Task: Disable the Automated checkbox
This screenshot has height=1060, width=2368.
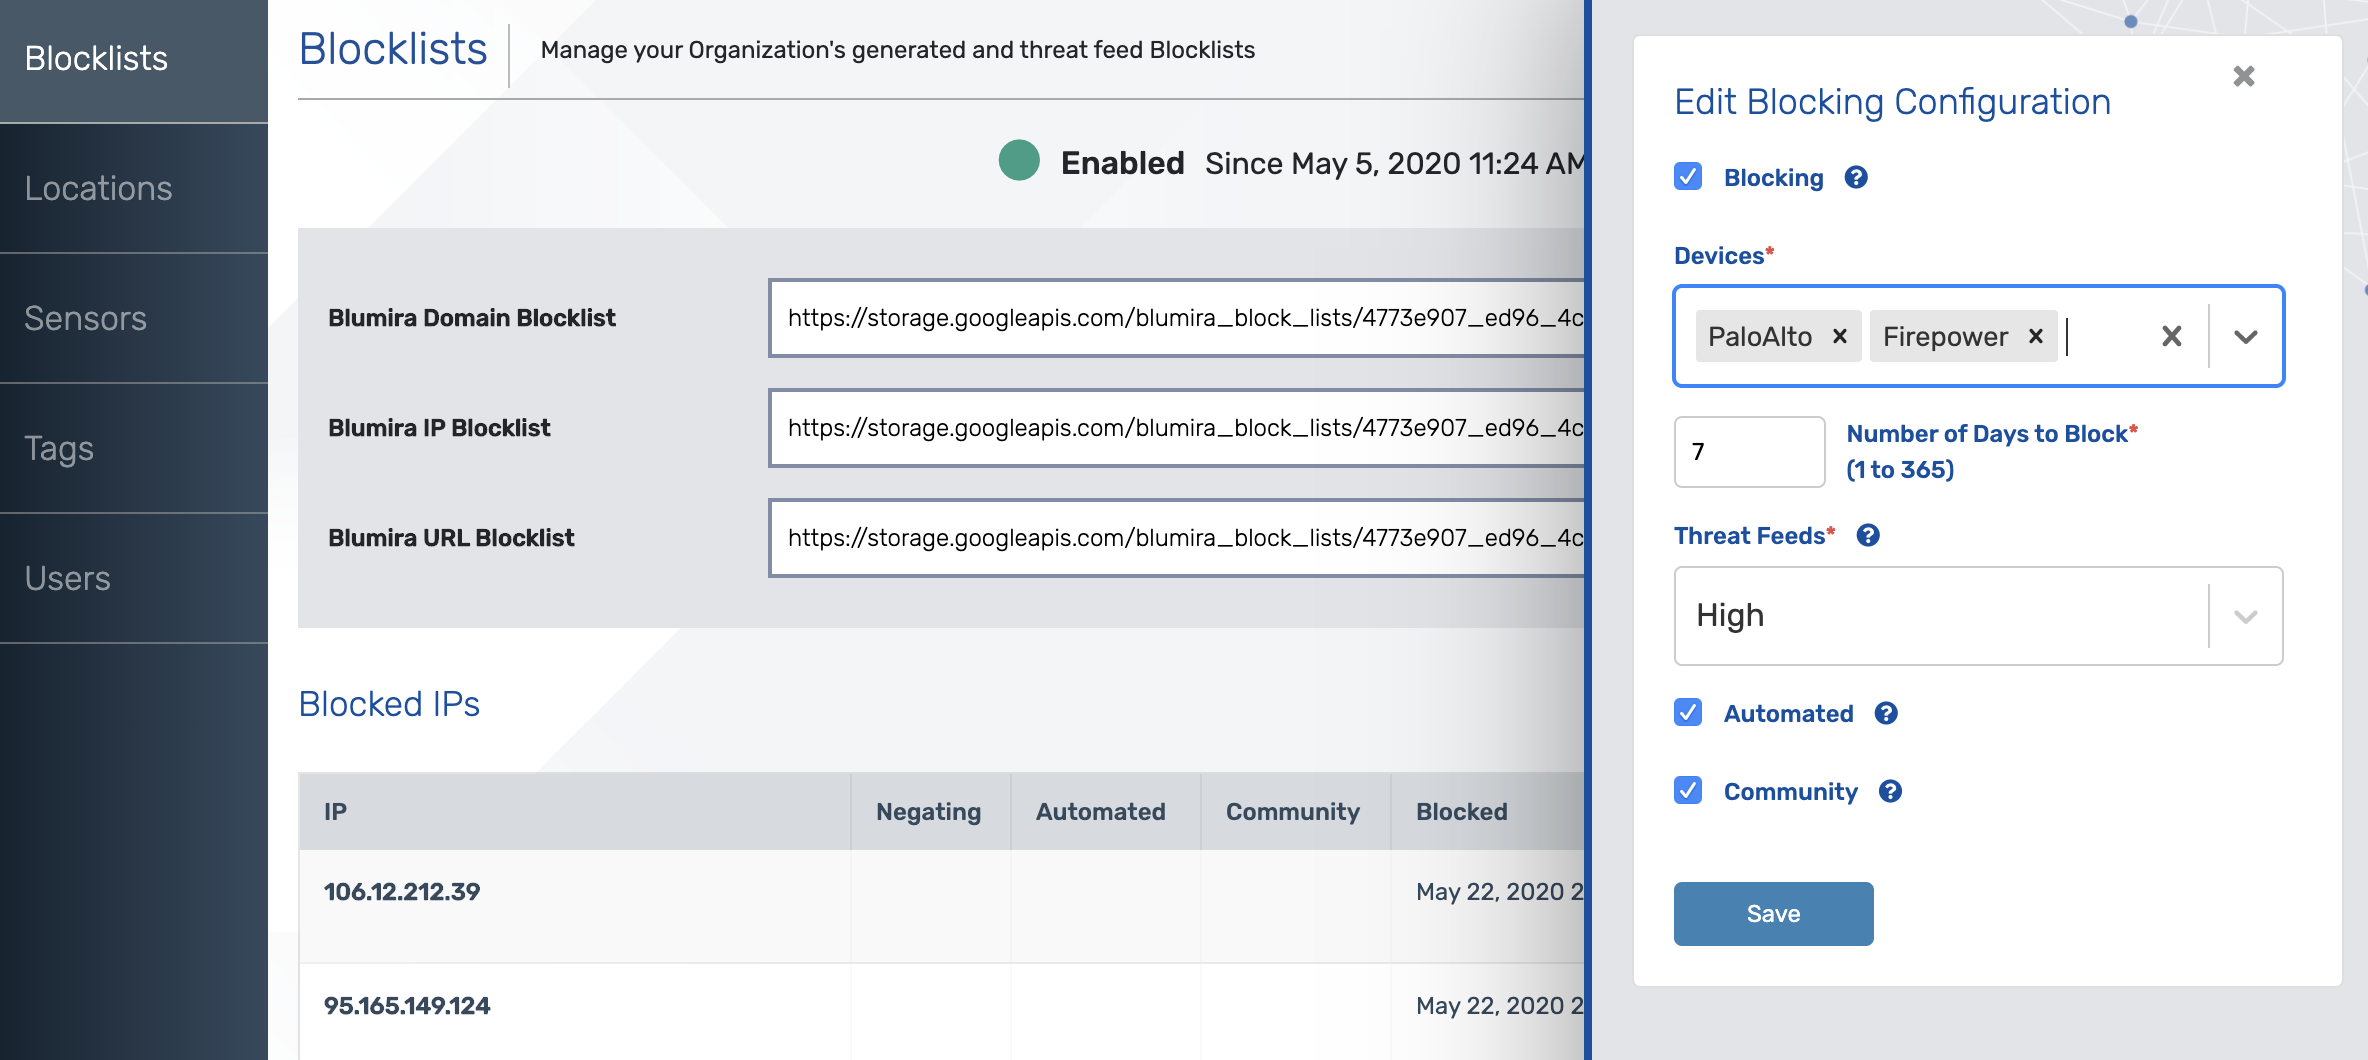Action: [1688, 713]
